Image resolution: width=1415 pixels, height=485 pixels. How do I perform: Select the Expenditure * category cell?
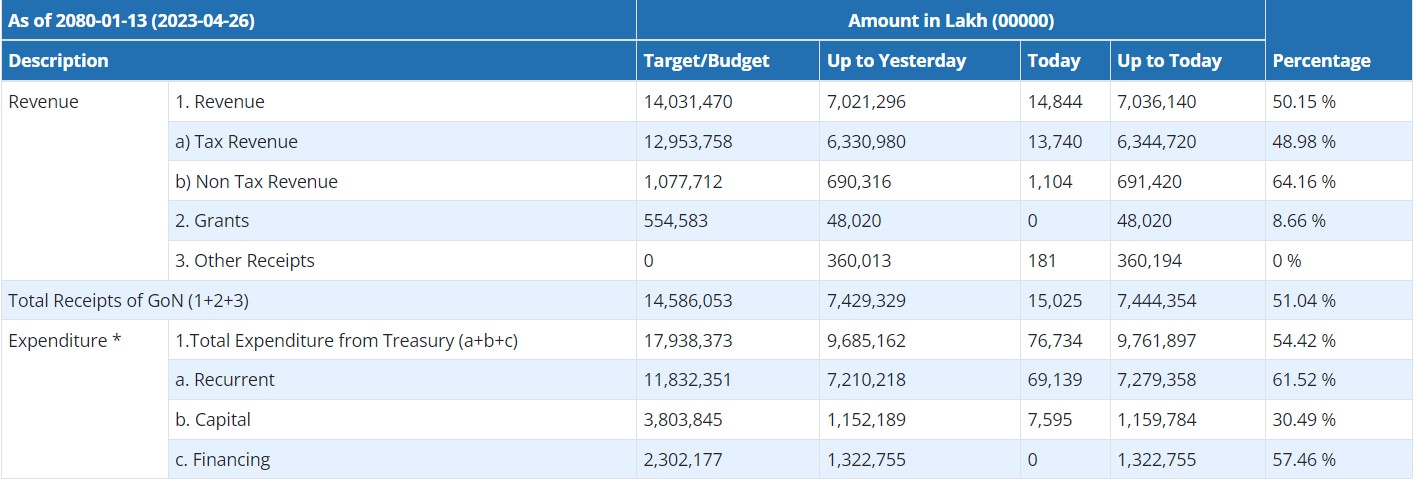[65, 341]
